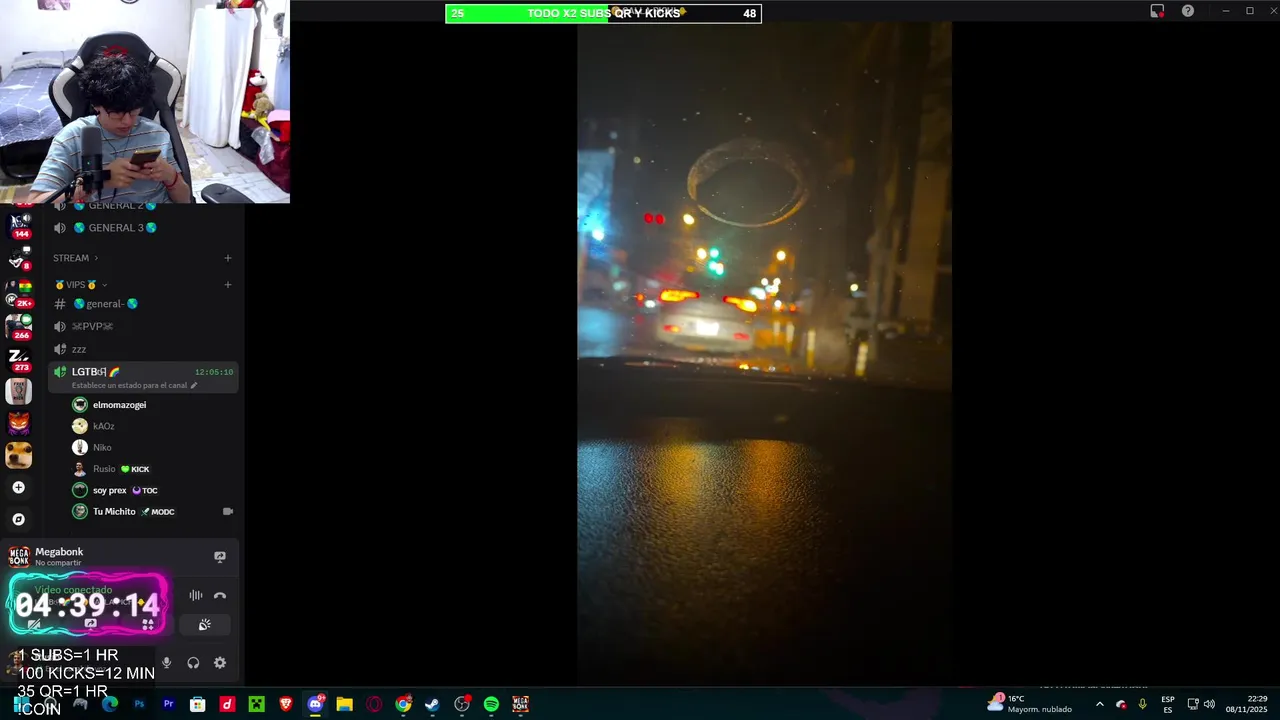Open clock and date 22:29

[1247, 704]
